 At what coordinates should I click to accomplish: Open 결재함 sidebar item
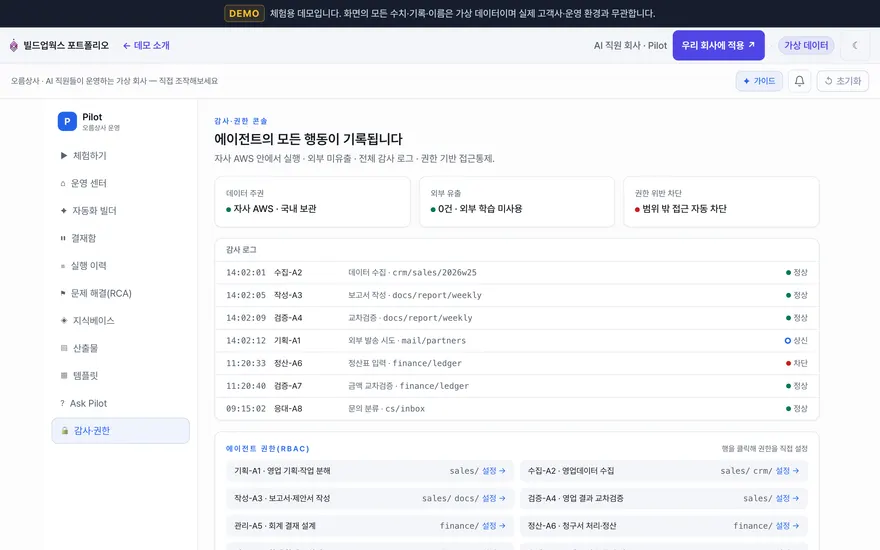click(x=120, y=238)
